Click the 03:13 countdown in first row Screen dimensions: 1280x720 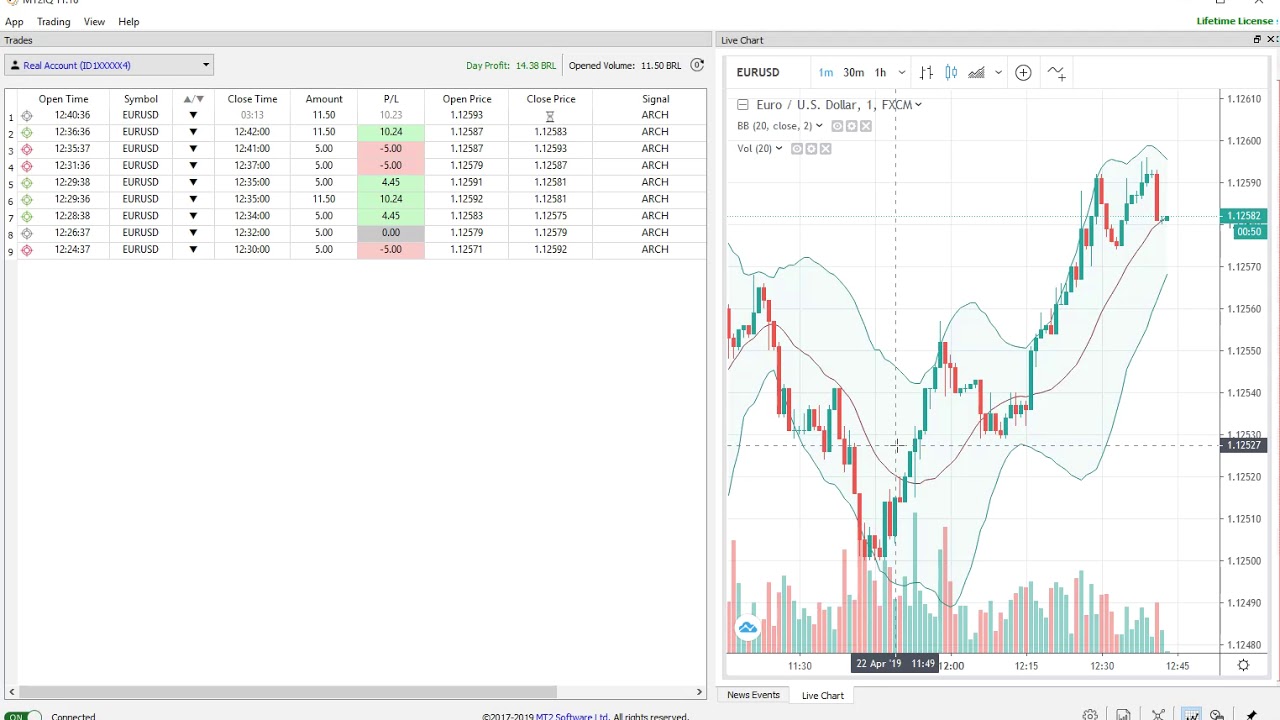click(252, 115)
